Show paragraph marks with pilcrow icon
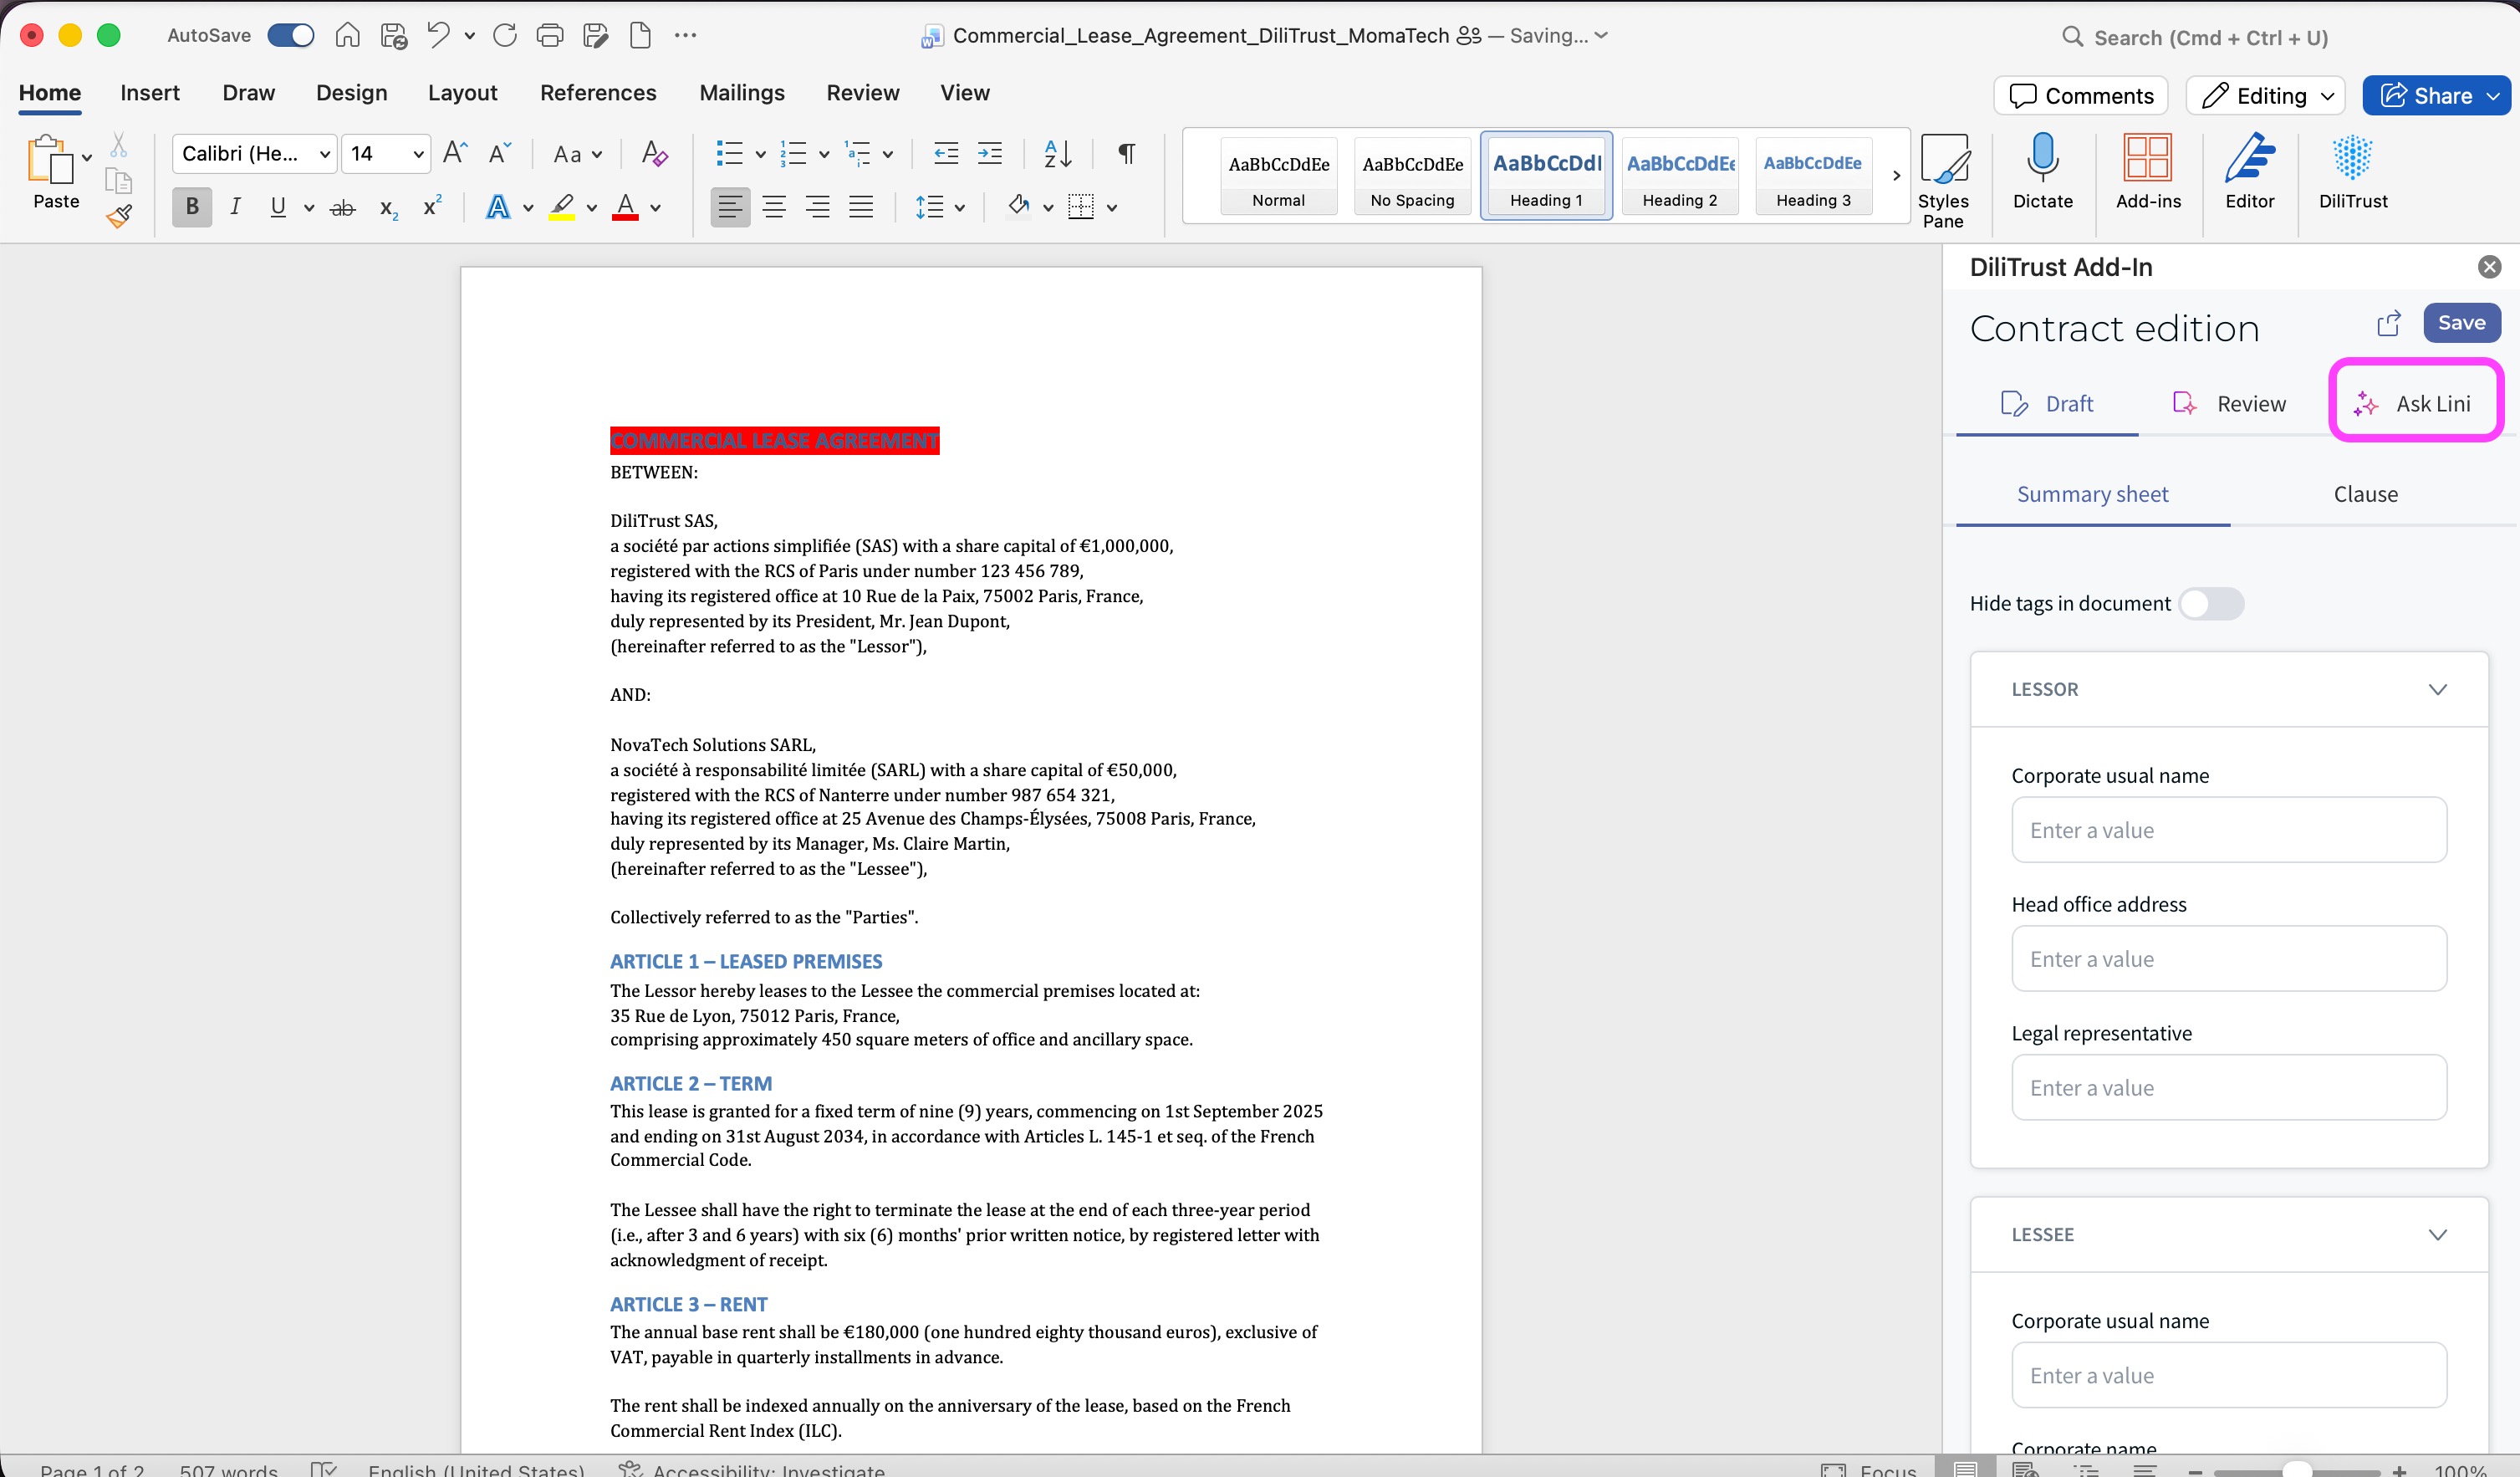The height and width of the screenshot is (1477, 2520). click(1126, 153)
